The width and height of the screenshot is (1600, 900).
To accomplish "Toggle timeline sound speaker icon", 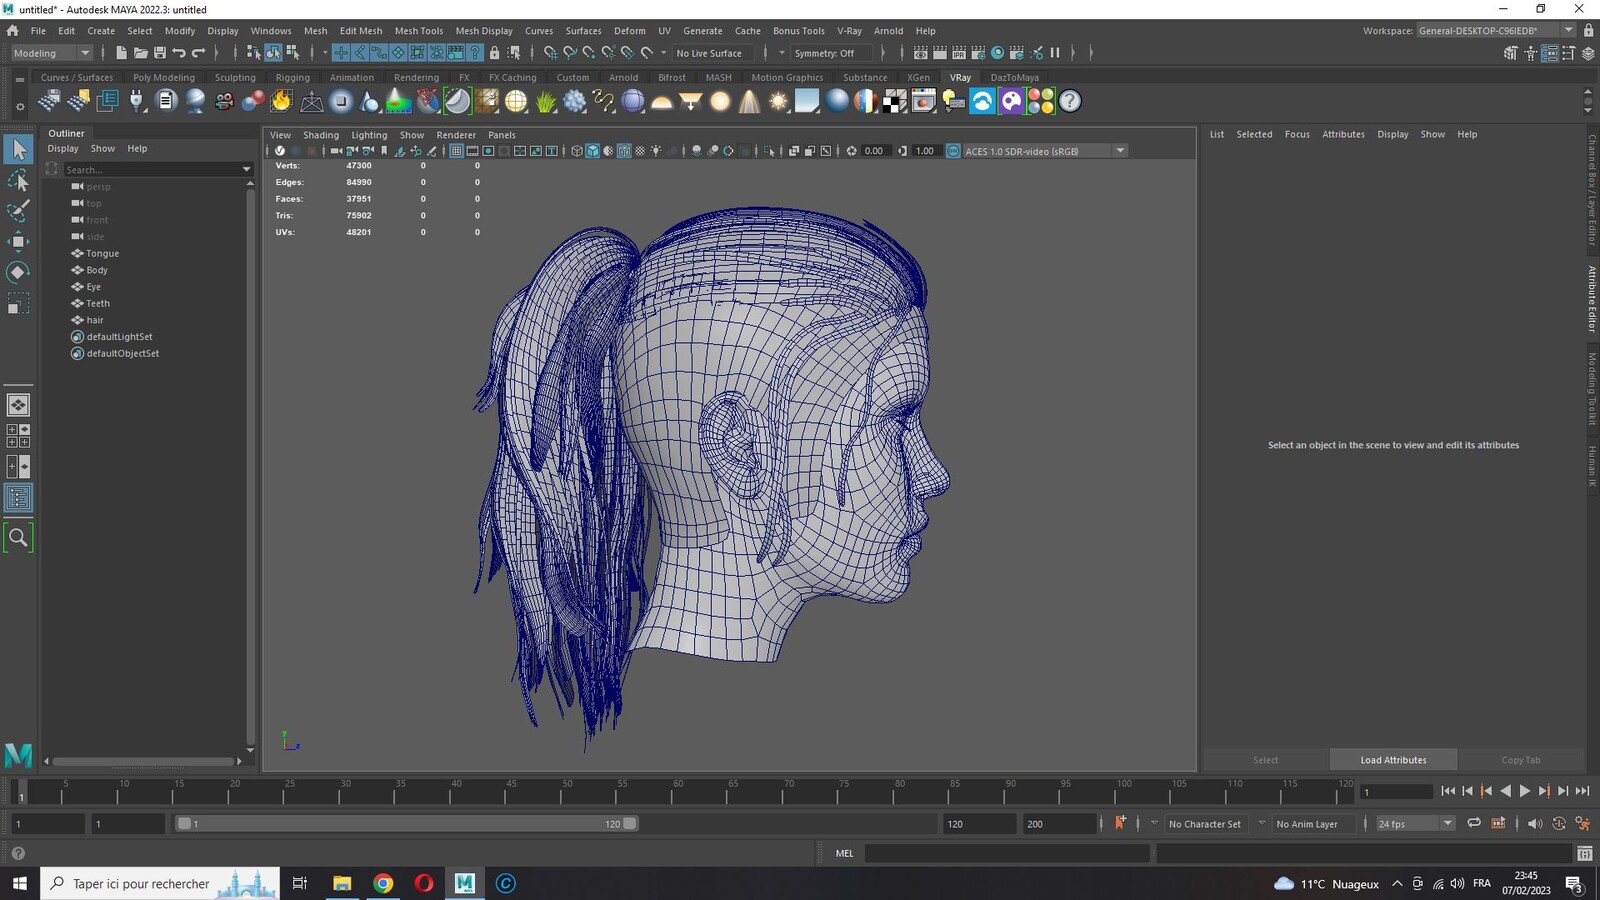I will (x=1535, y=823).
